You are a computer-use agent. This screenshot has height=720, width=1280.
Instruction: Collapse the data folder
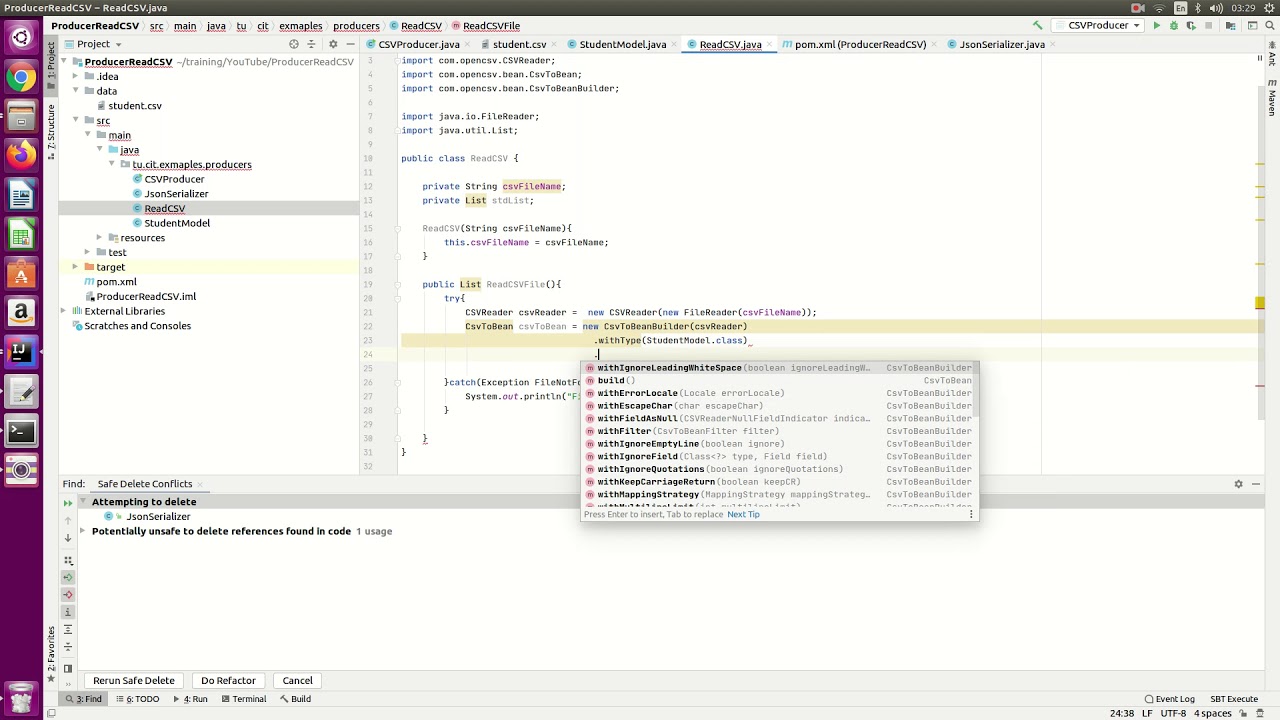point(75,91)
